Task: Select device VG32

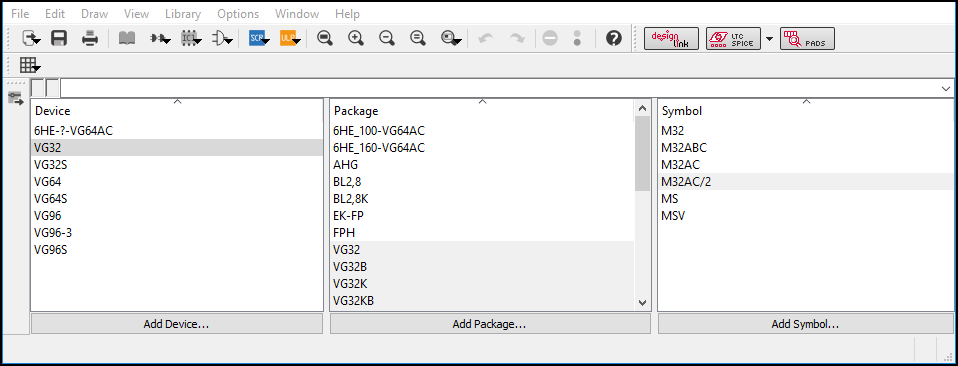Action: (x=177, y=147)
